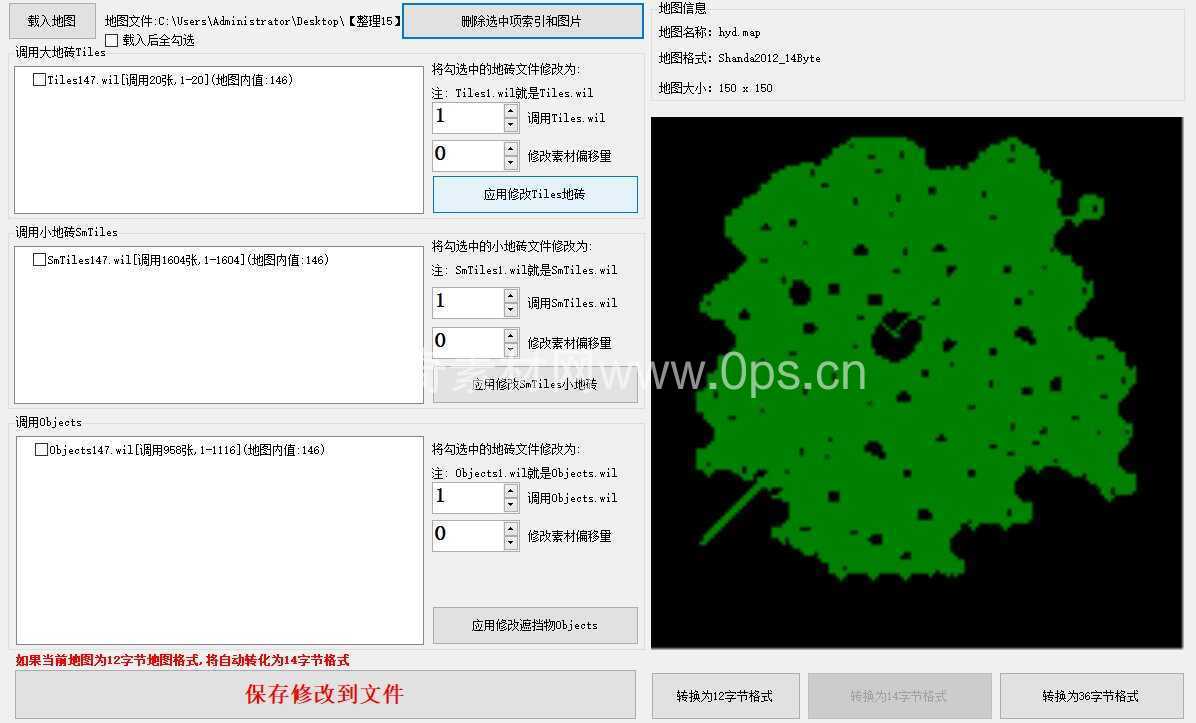Click 转换为12字节格式 button

coord(725,696)
